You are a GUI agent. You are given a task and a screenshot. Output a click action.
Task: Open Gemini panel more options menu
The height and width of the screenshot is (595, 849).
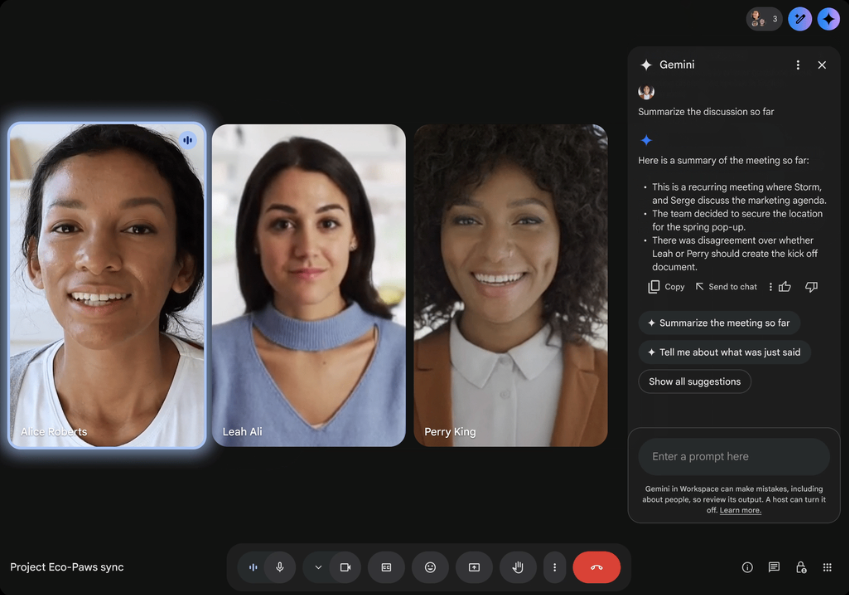(x=798, y=65)
